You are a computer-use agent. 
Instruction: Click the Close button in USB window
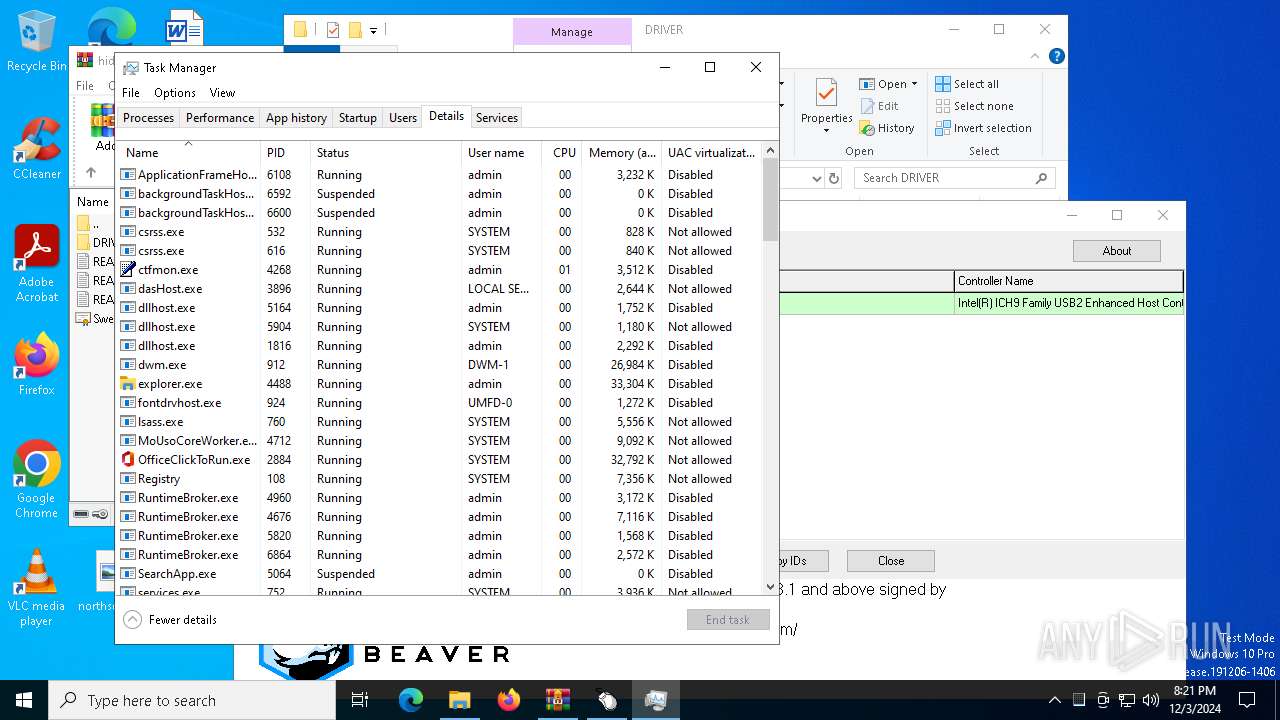tap(890, 561)
